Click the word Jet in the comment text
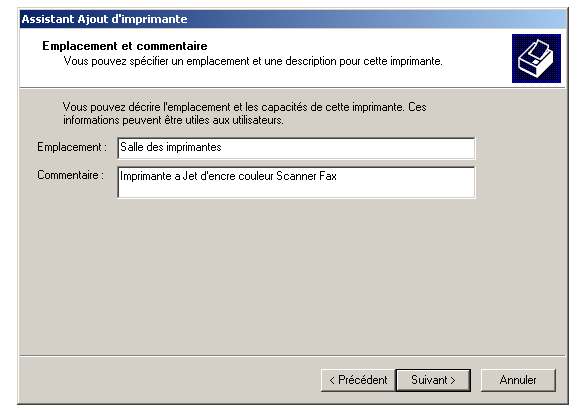 190,176
